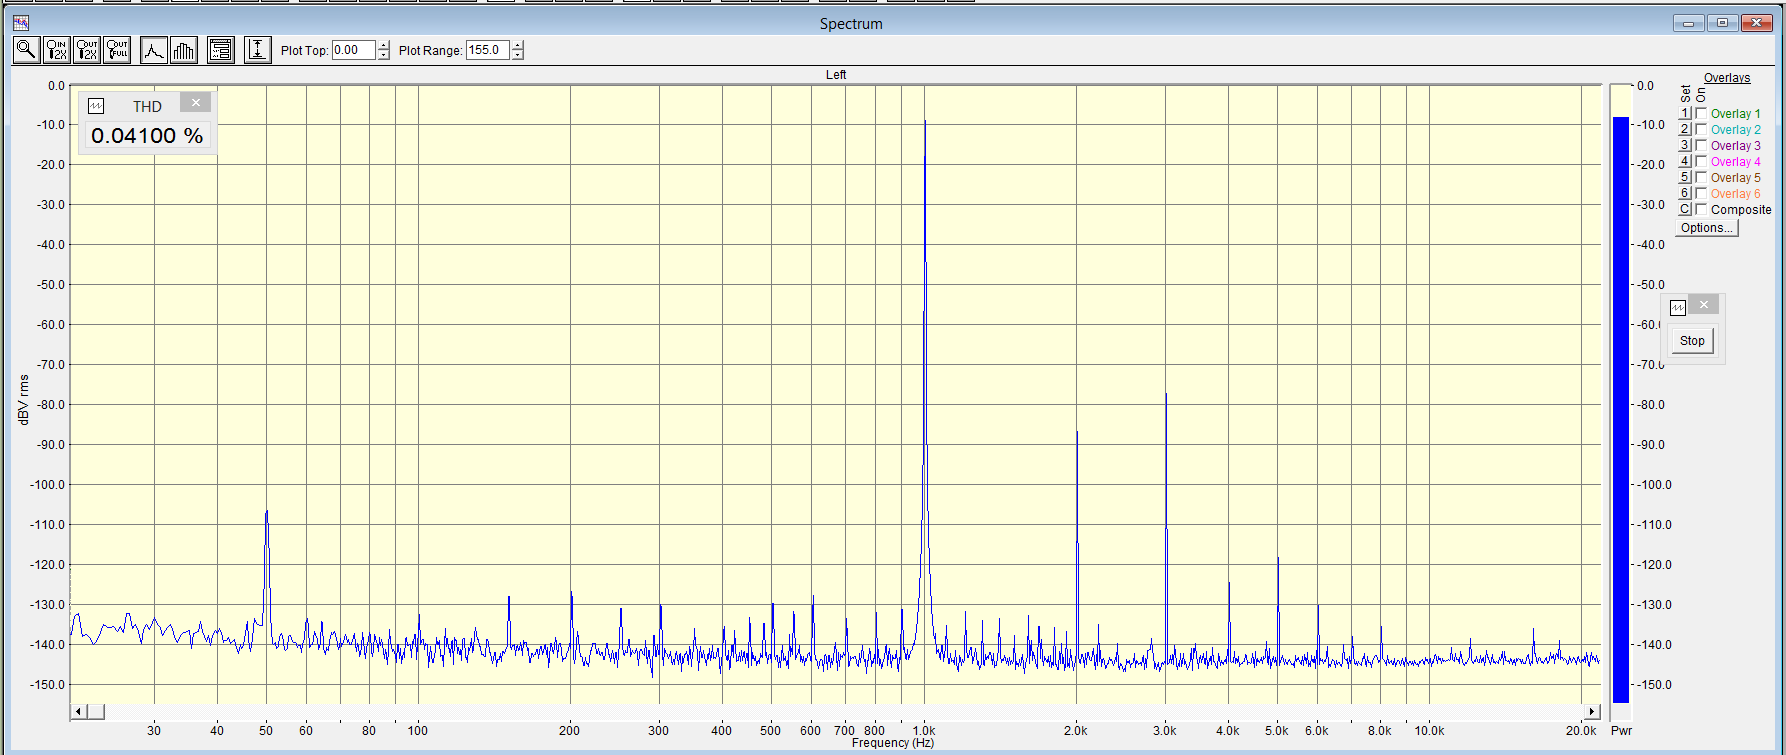Screen dimensions: 1786x755
Task: Click the Left channel title above plot
Action: pyautogui.click(x=836, y=75)
